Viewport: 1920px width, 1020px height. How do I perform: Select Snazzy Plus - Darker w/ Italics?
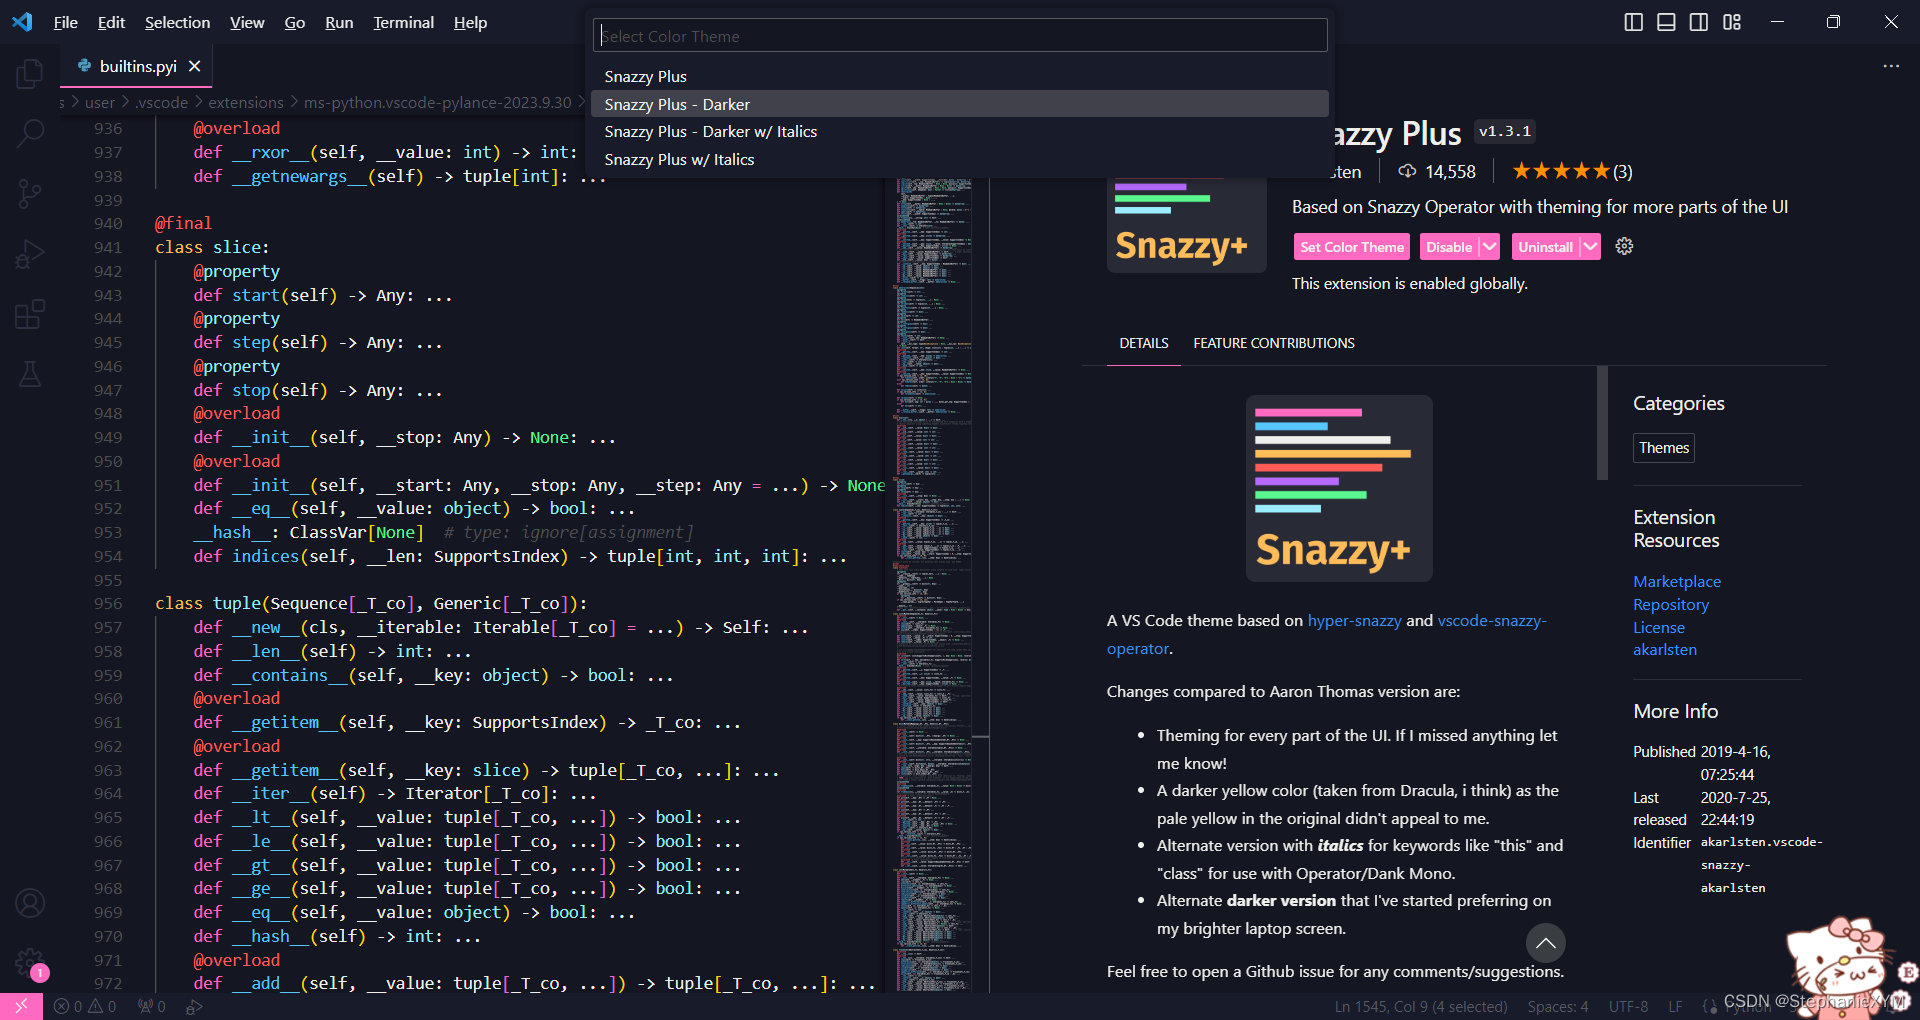click(960, 131)
